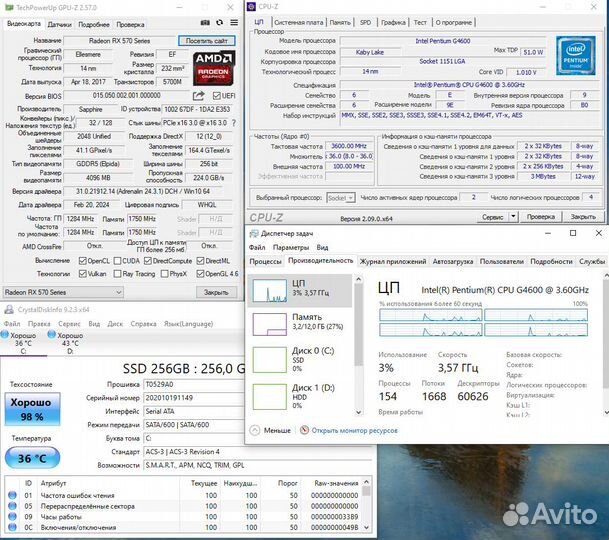Click AMD Radeon logo in GPU-Z
The height and width of the screenshot is (540, 609).
coord(214,68)
